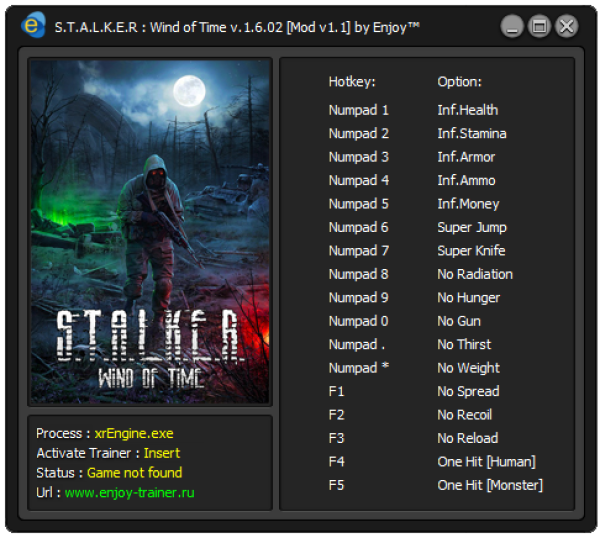Select the 'No Recoil' option
This screenshot has height=538, width=600.
coord(465,415)
